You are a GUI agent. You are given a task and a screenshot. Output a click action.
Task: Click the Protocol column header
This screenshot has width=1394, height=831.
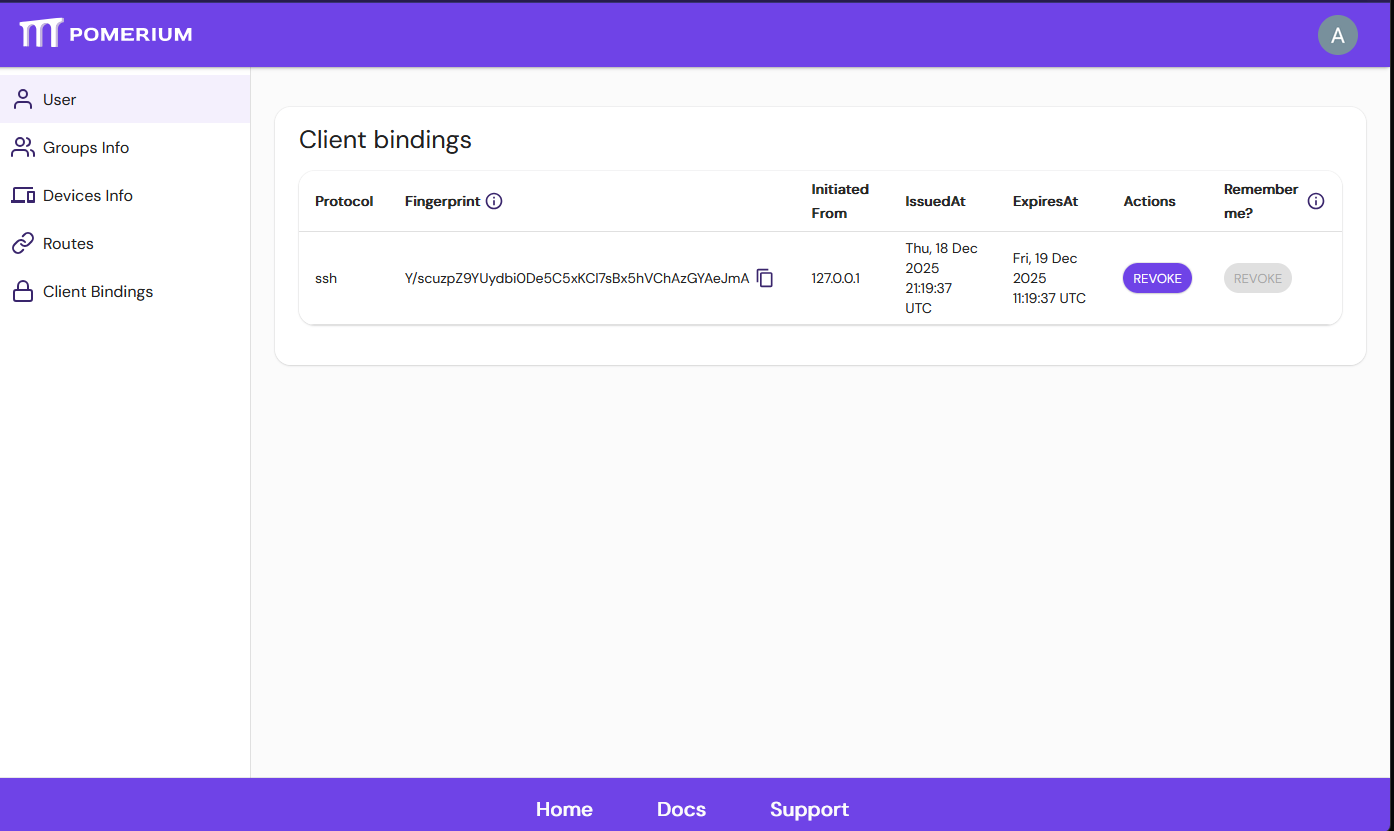pos(344,201)
